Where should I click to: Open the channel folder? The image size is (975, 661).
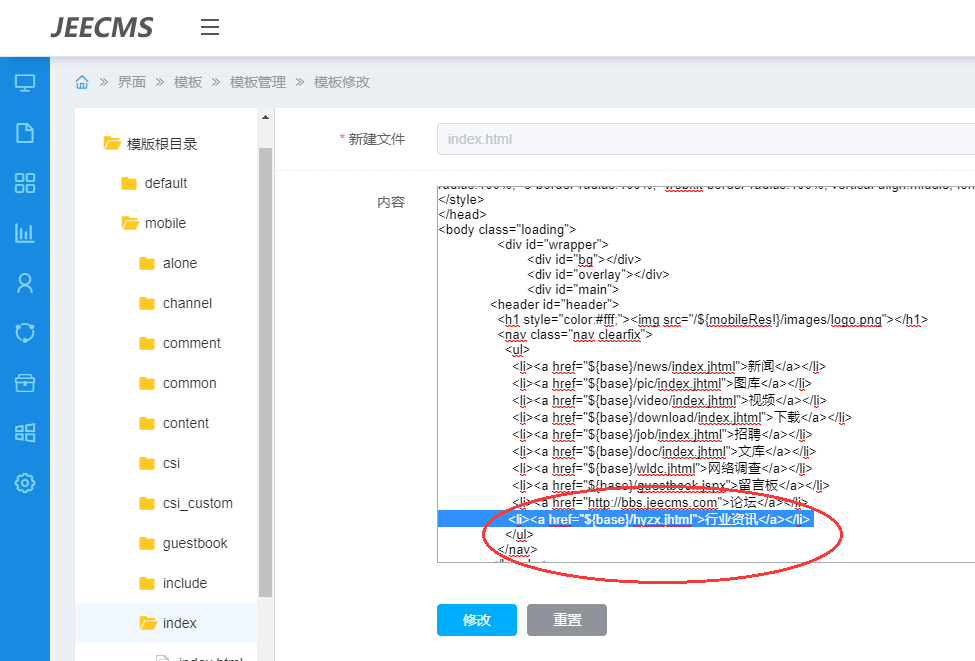pyautogui.click(x=187, y=303)
